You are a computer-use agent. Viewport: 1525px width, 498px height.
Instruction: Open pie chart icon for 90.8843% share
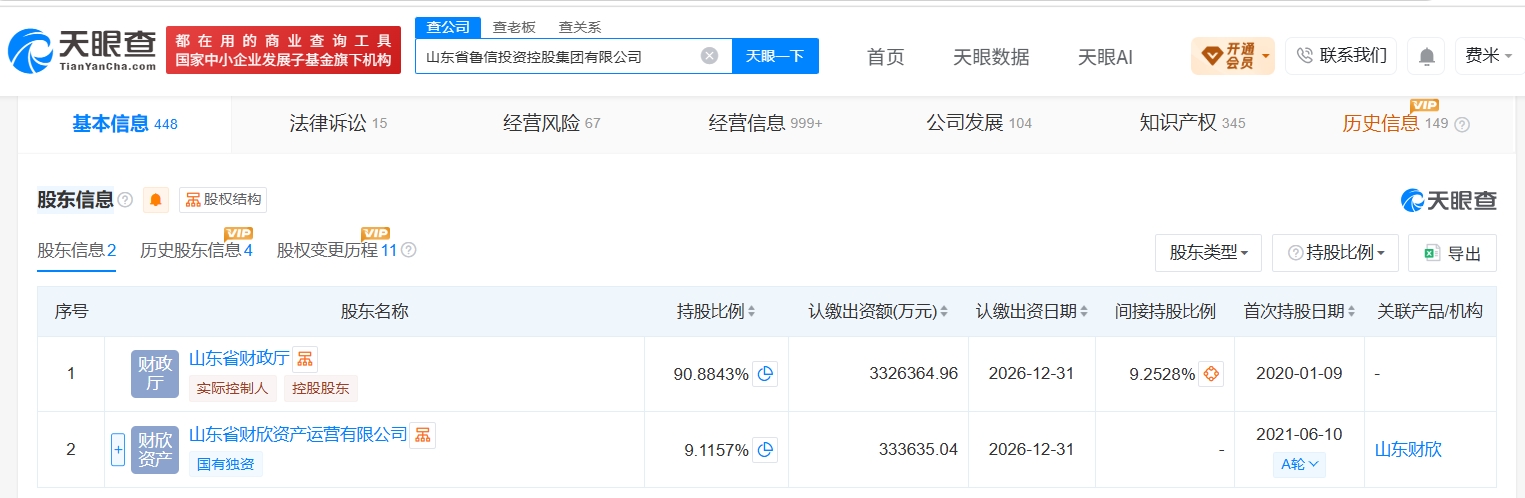coord(765,375)
